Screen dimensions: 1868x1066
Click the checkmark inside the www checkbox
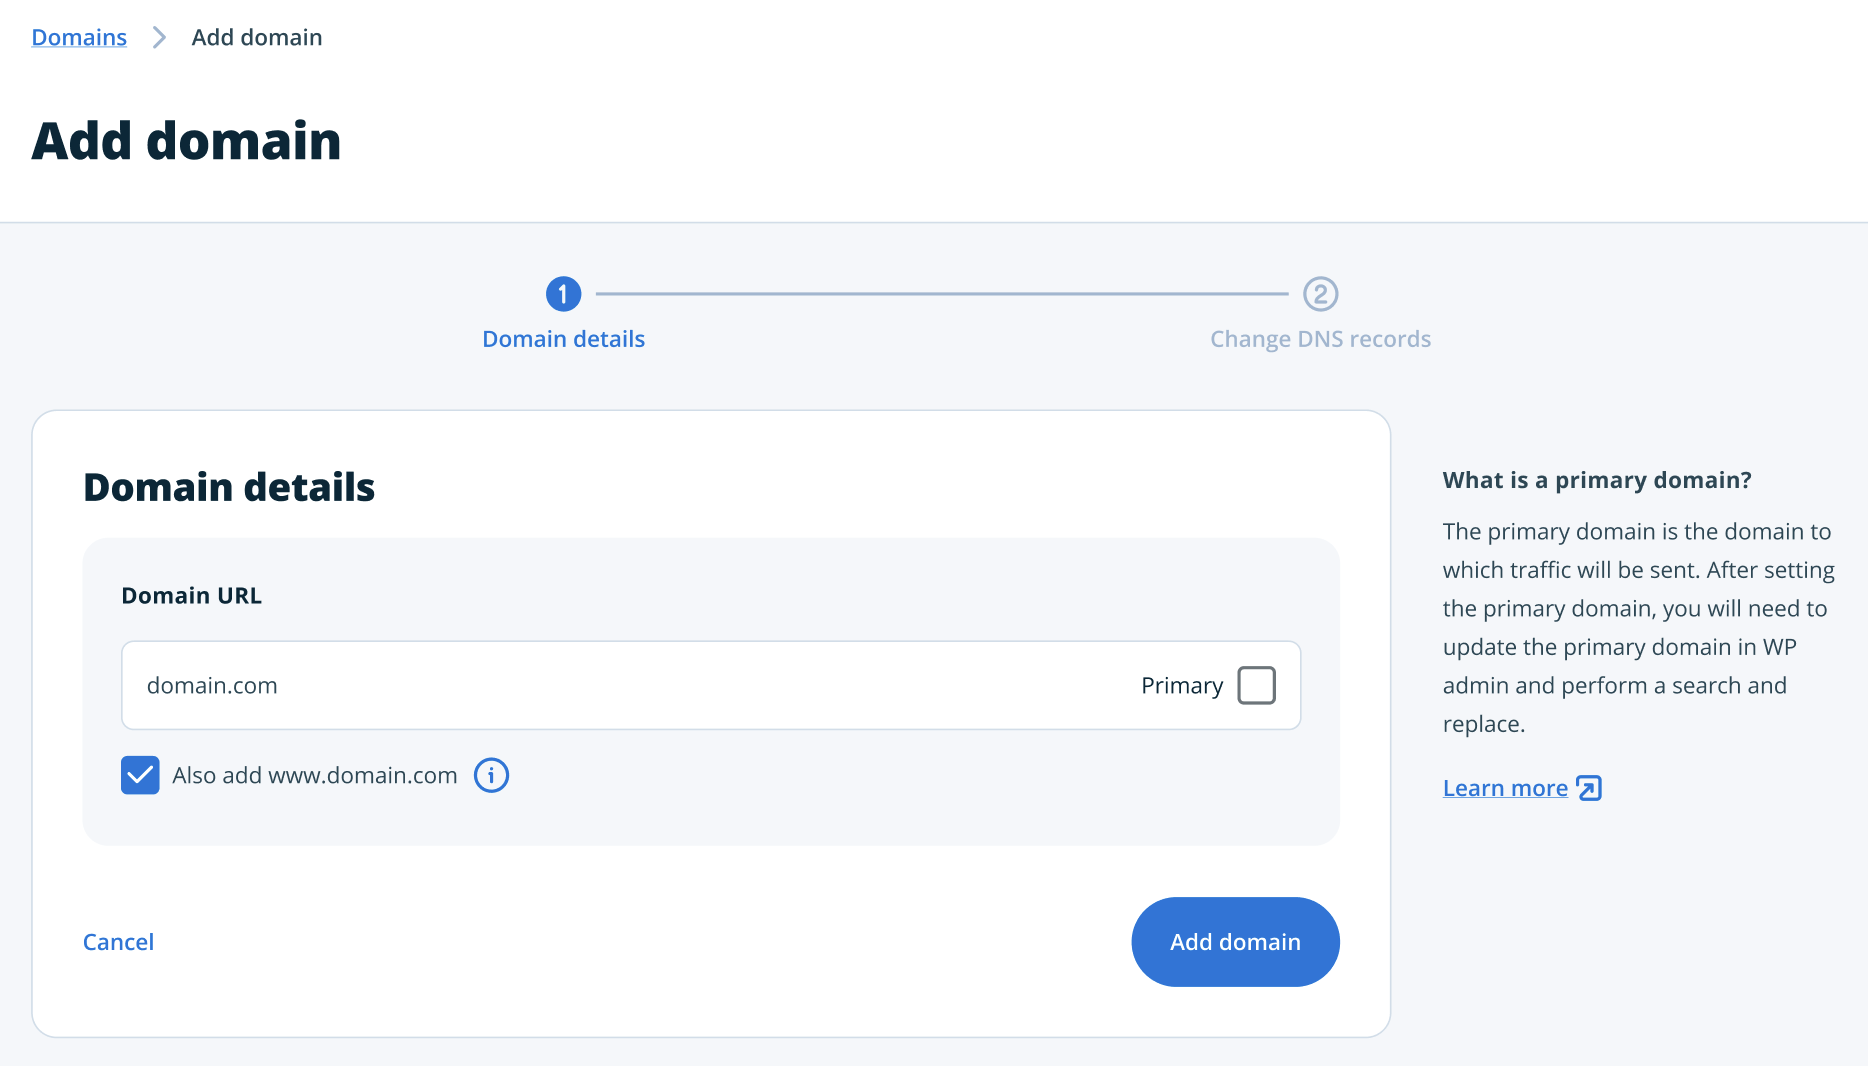140,775
